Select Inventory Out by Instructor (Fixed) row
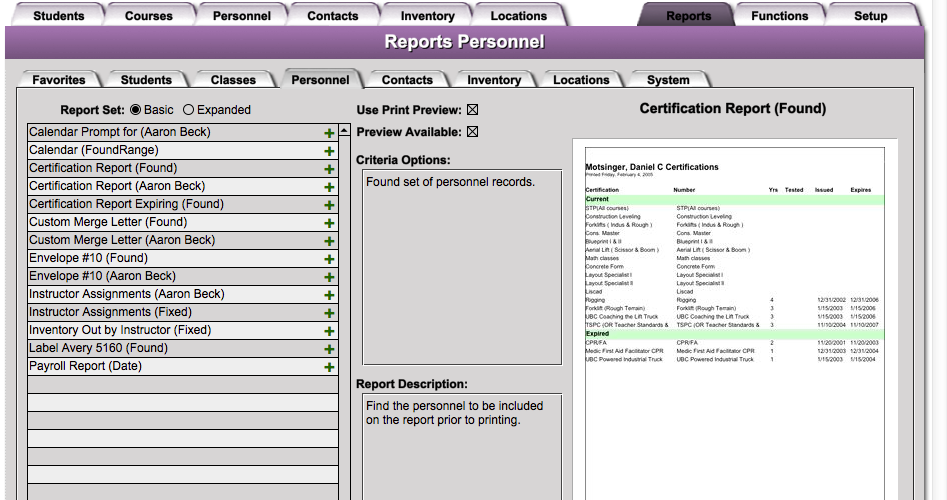The image size is (947, 500). tap(182, 330)
